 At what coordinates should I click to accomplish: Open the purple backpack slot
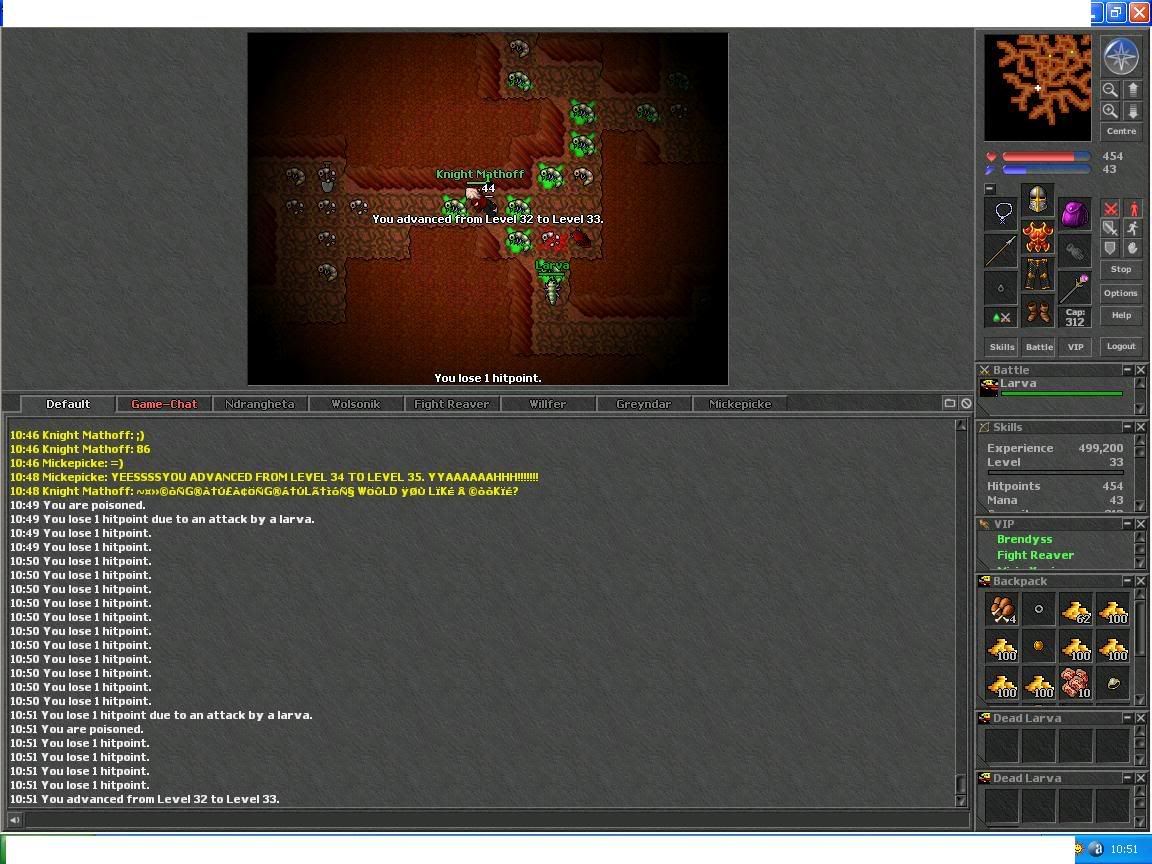tap(1074, 213)
